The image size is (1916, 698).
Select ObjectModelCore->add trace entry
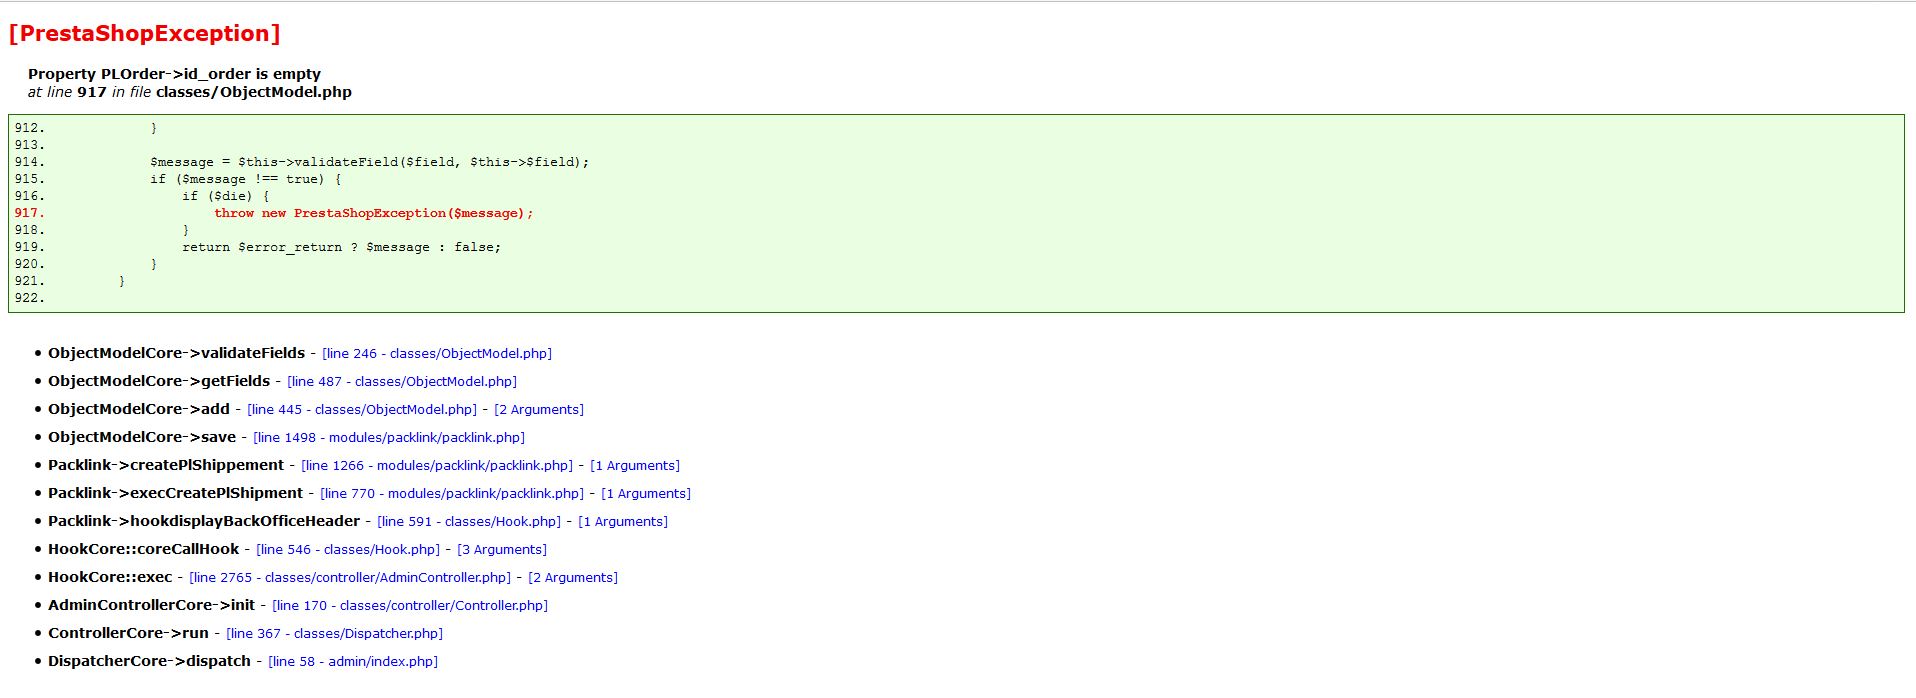point(139,409)
